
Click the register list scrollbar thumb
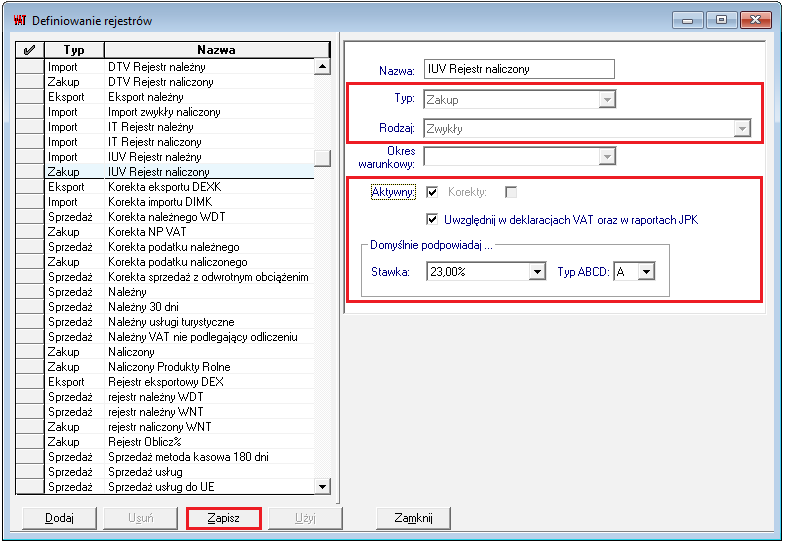click(x=322, y=158)
